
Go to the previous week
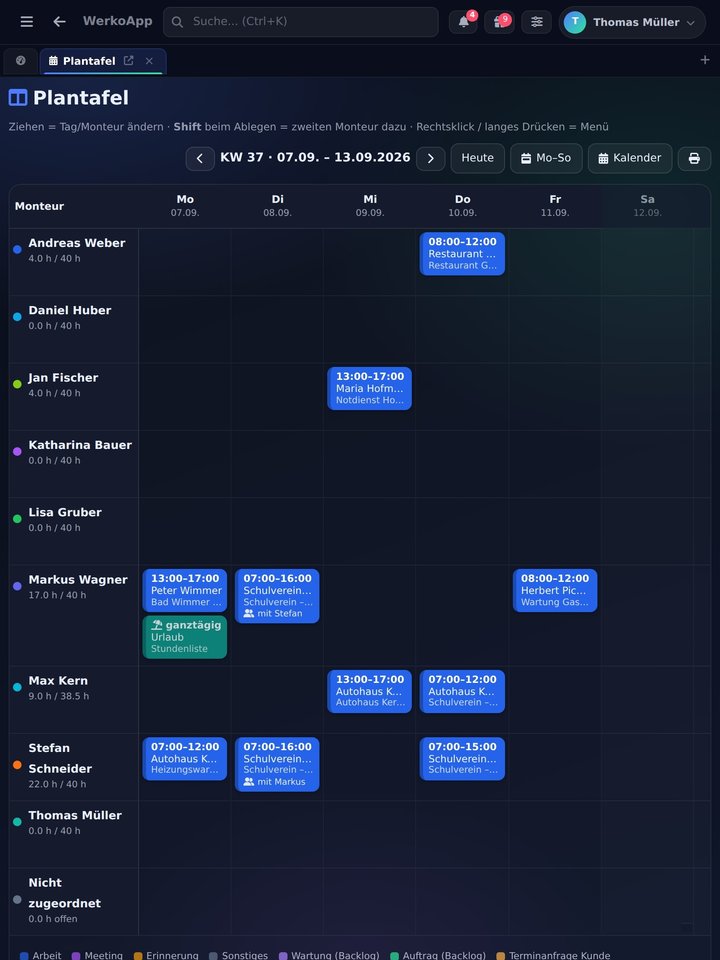point(200,159)
